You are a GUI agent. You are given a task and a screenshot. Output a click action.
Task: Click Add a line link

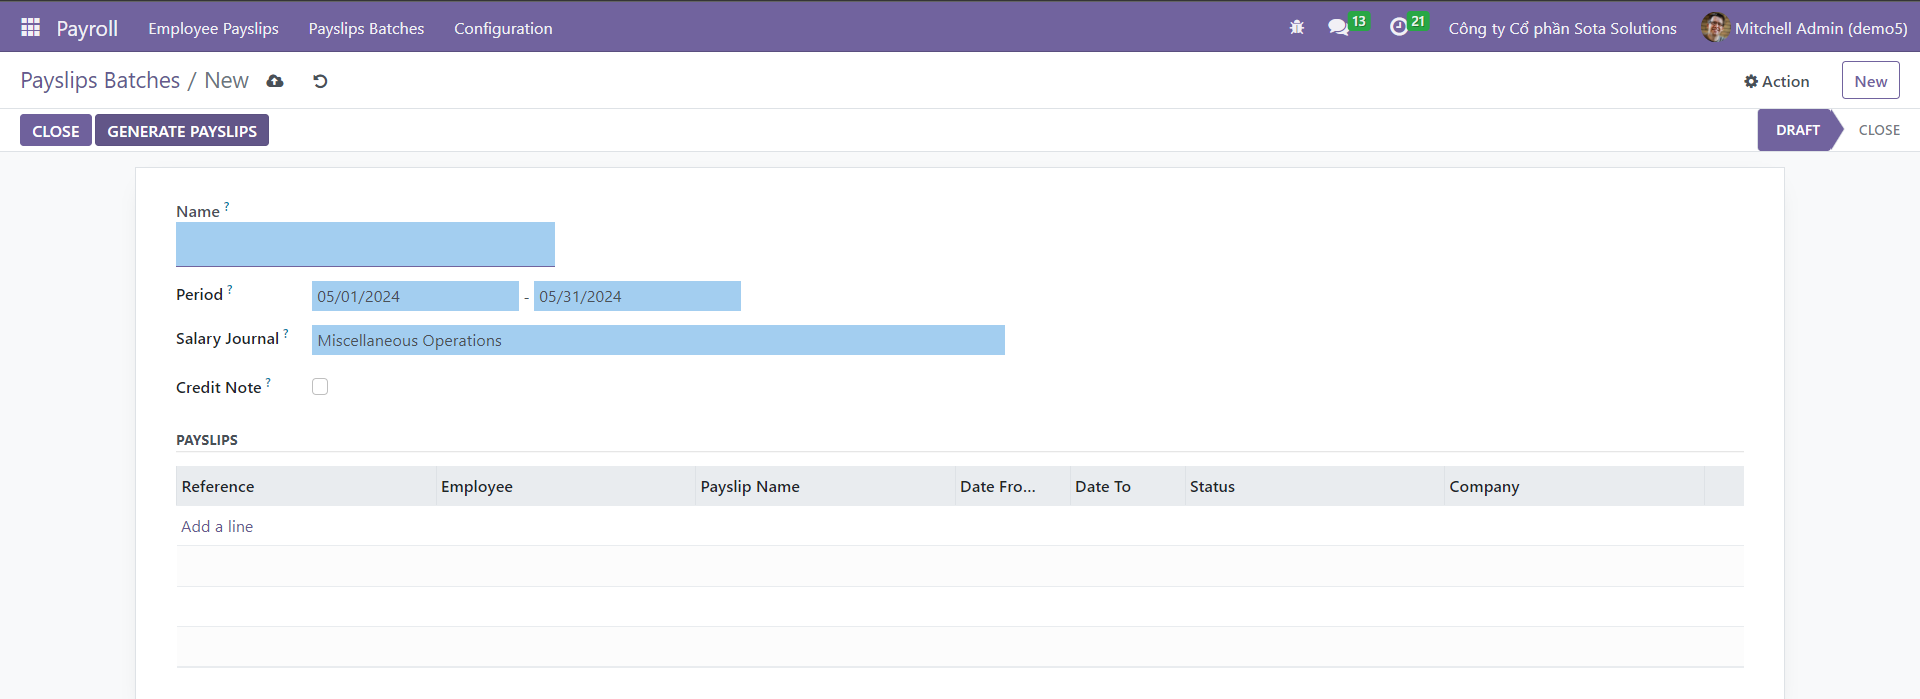(217, 526)
